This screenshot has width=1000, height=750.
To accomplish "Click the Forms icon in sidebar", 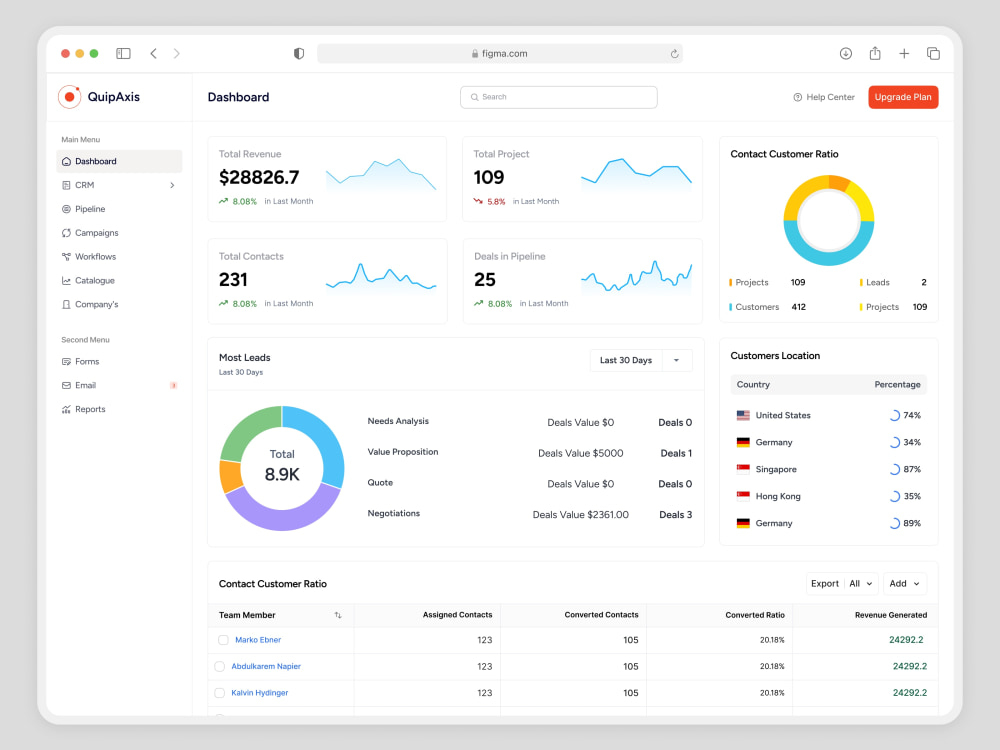I will click(66, 362).
